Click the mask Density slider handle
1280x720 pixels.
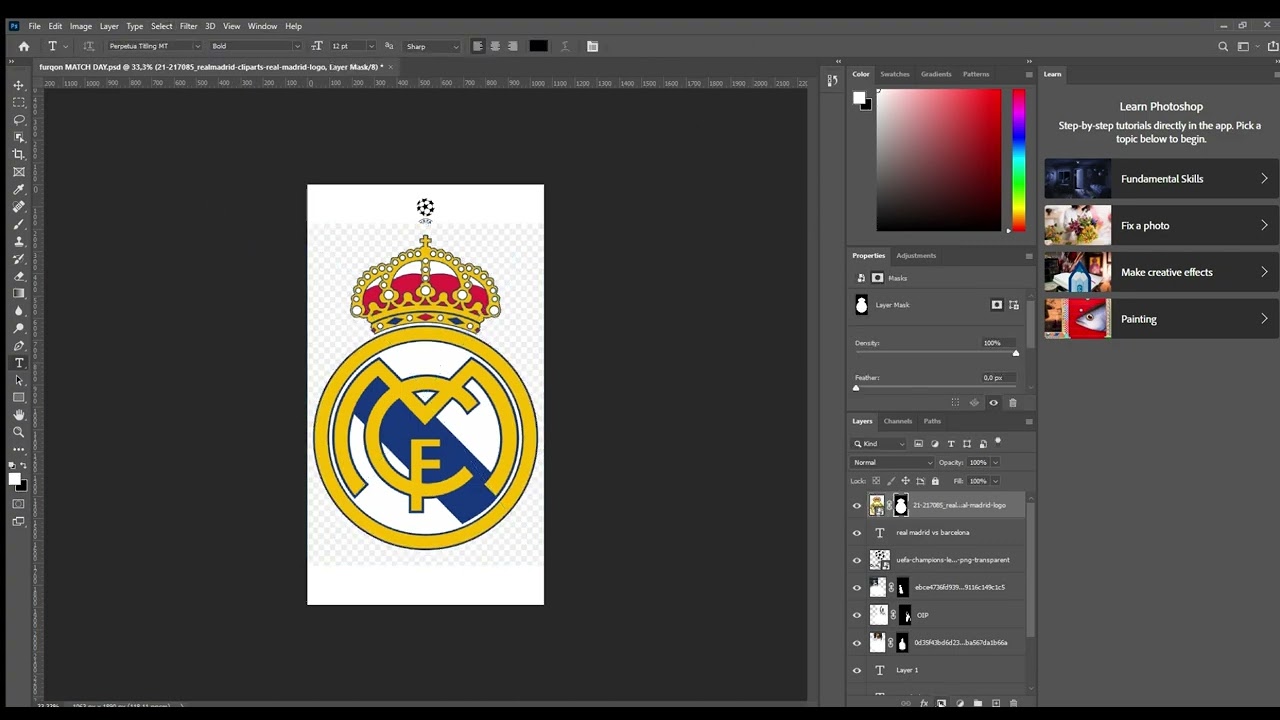click(x=1016, y=353)
